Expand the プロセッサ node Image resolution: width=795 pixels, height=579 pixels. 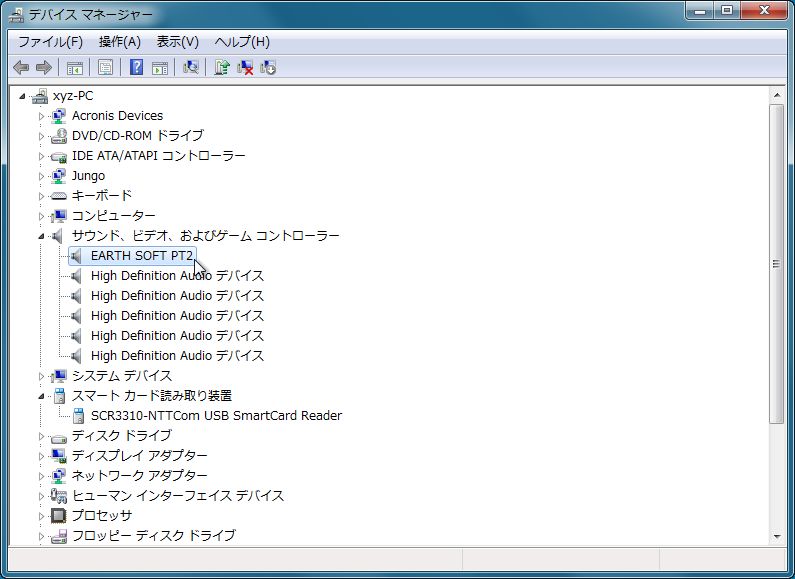[x=42, y=516]
